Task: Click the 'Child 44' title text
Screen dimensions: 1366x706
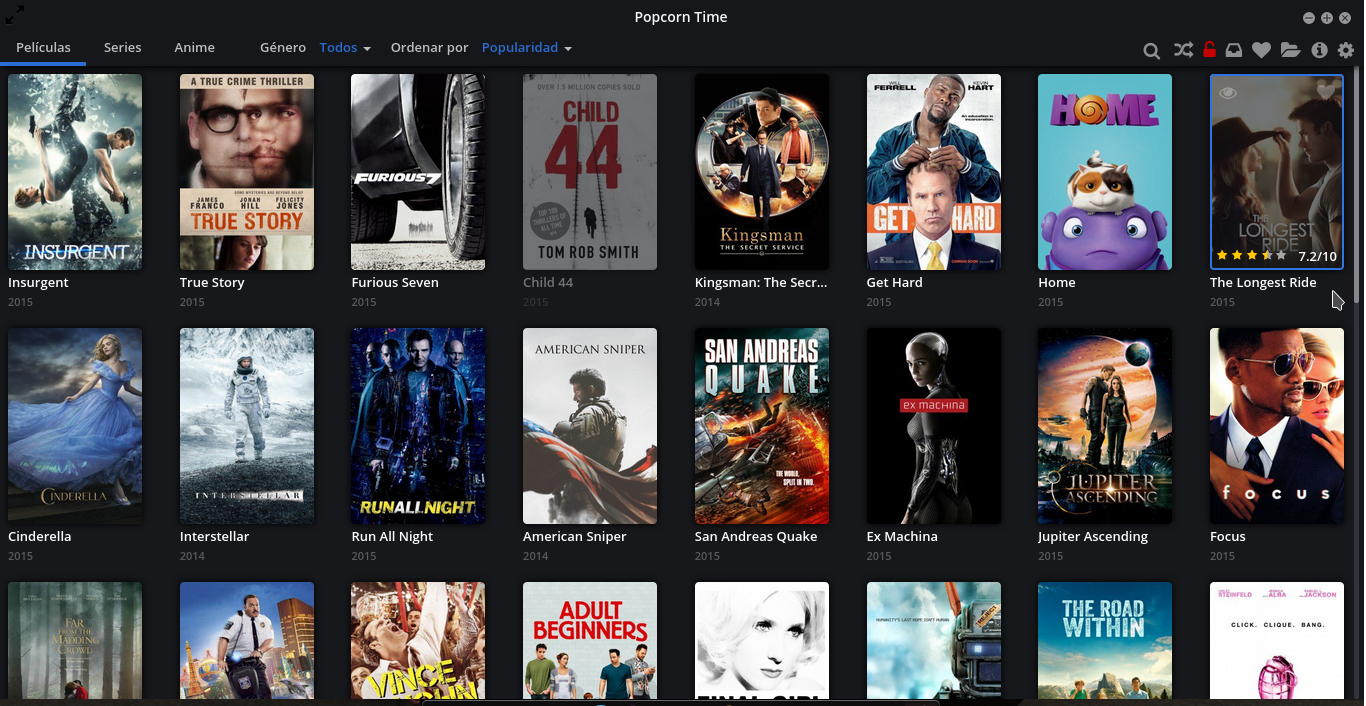Action: [x=548, y=283]
